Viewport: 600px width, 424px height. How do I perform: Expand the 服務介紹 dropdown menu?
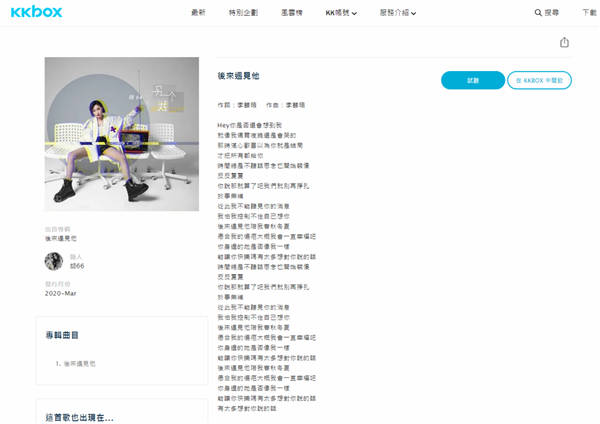pyautogui.click(x=398, y=13)
